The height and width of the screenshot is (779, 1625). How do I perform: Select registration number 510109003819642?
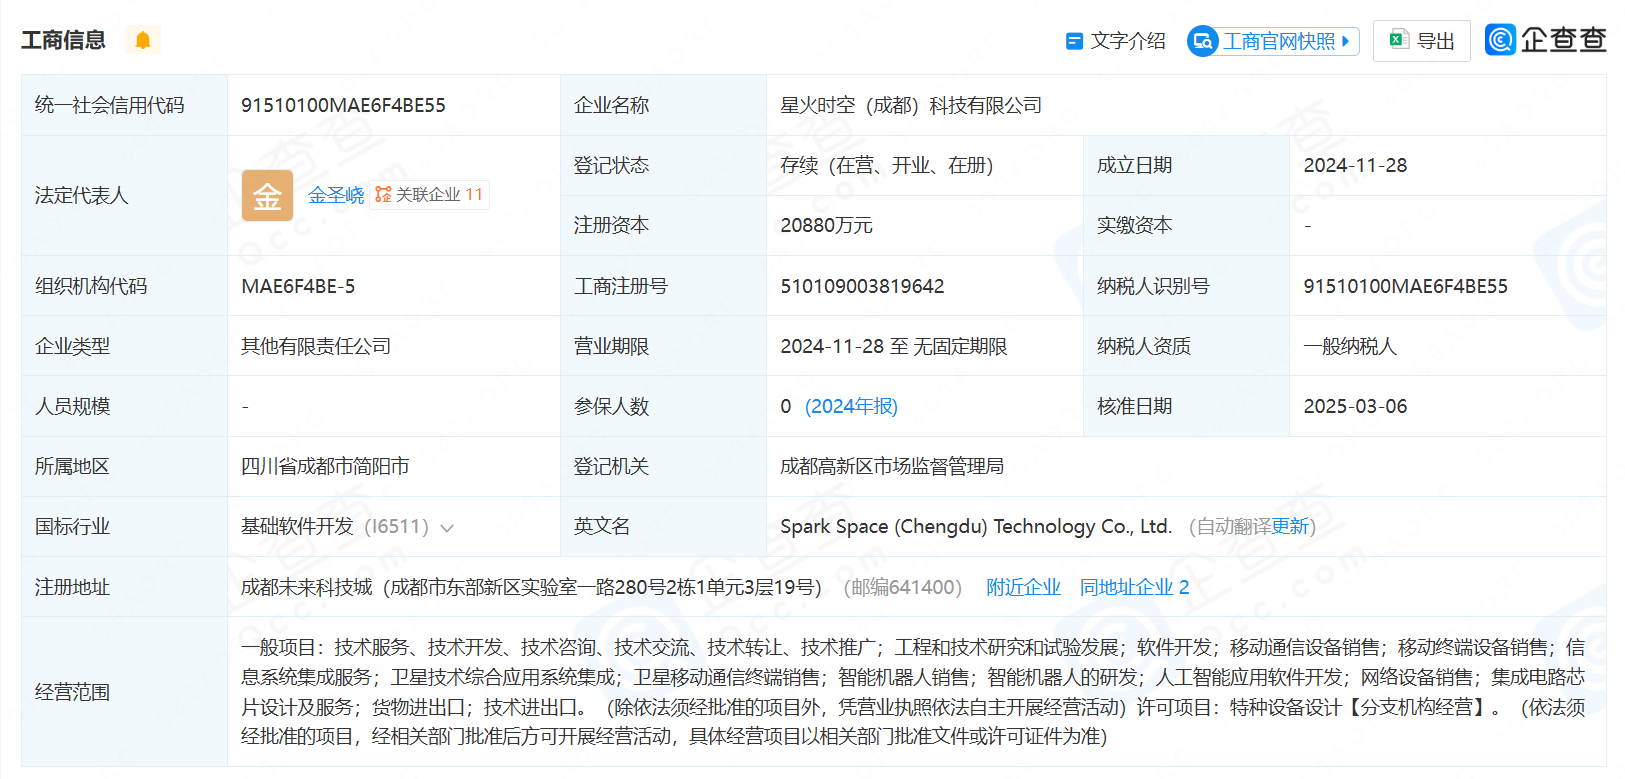pyautogui.click(x=862, y=286)
